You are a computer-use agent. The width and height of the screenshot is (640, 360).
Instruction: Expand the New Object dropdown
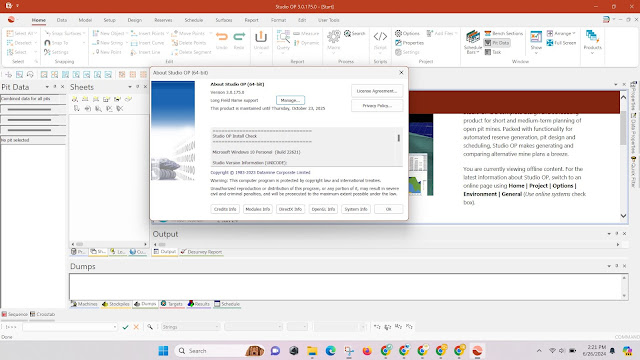click(127, 33)
